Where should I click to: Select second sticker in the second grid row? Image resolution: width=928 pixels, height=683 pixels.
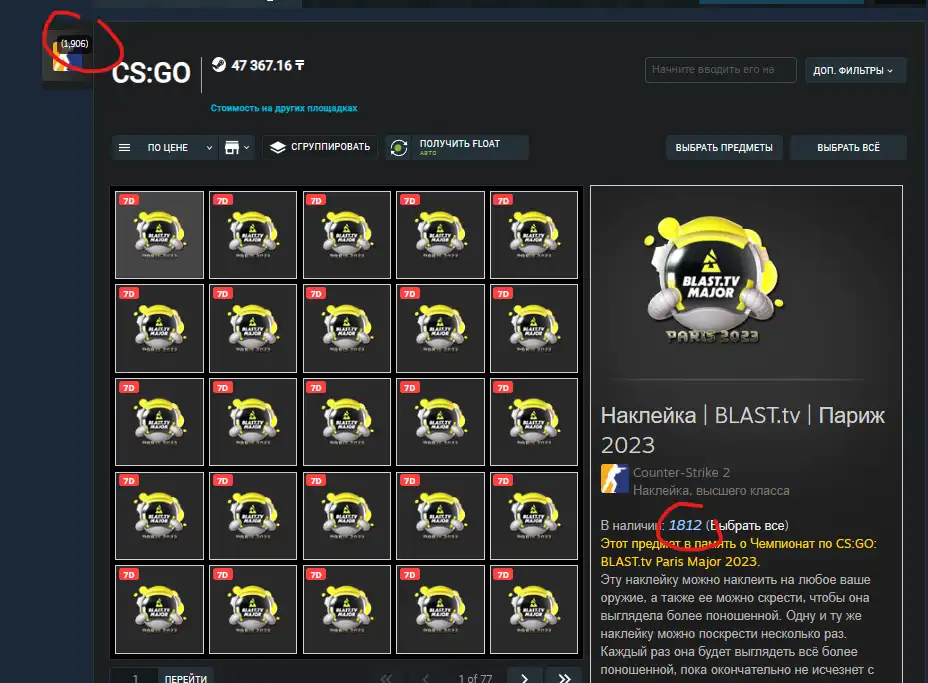[x=253, y=328]
